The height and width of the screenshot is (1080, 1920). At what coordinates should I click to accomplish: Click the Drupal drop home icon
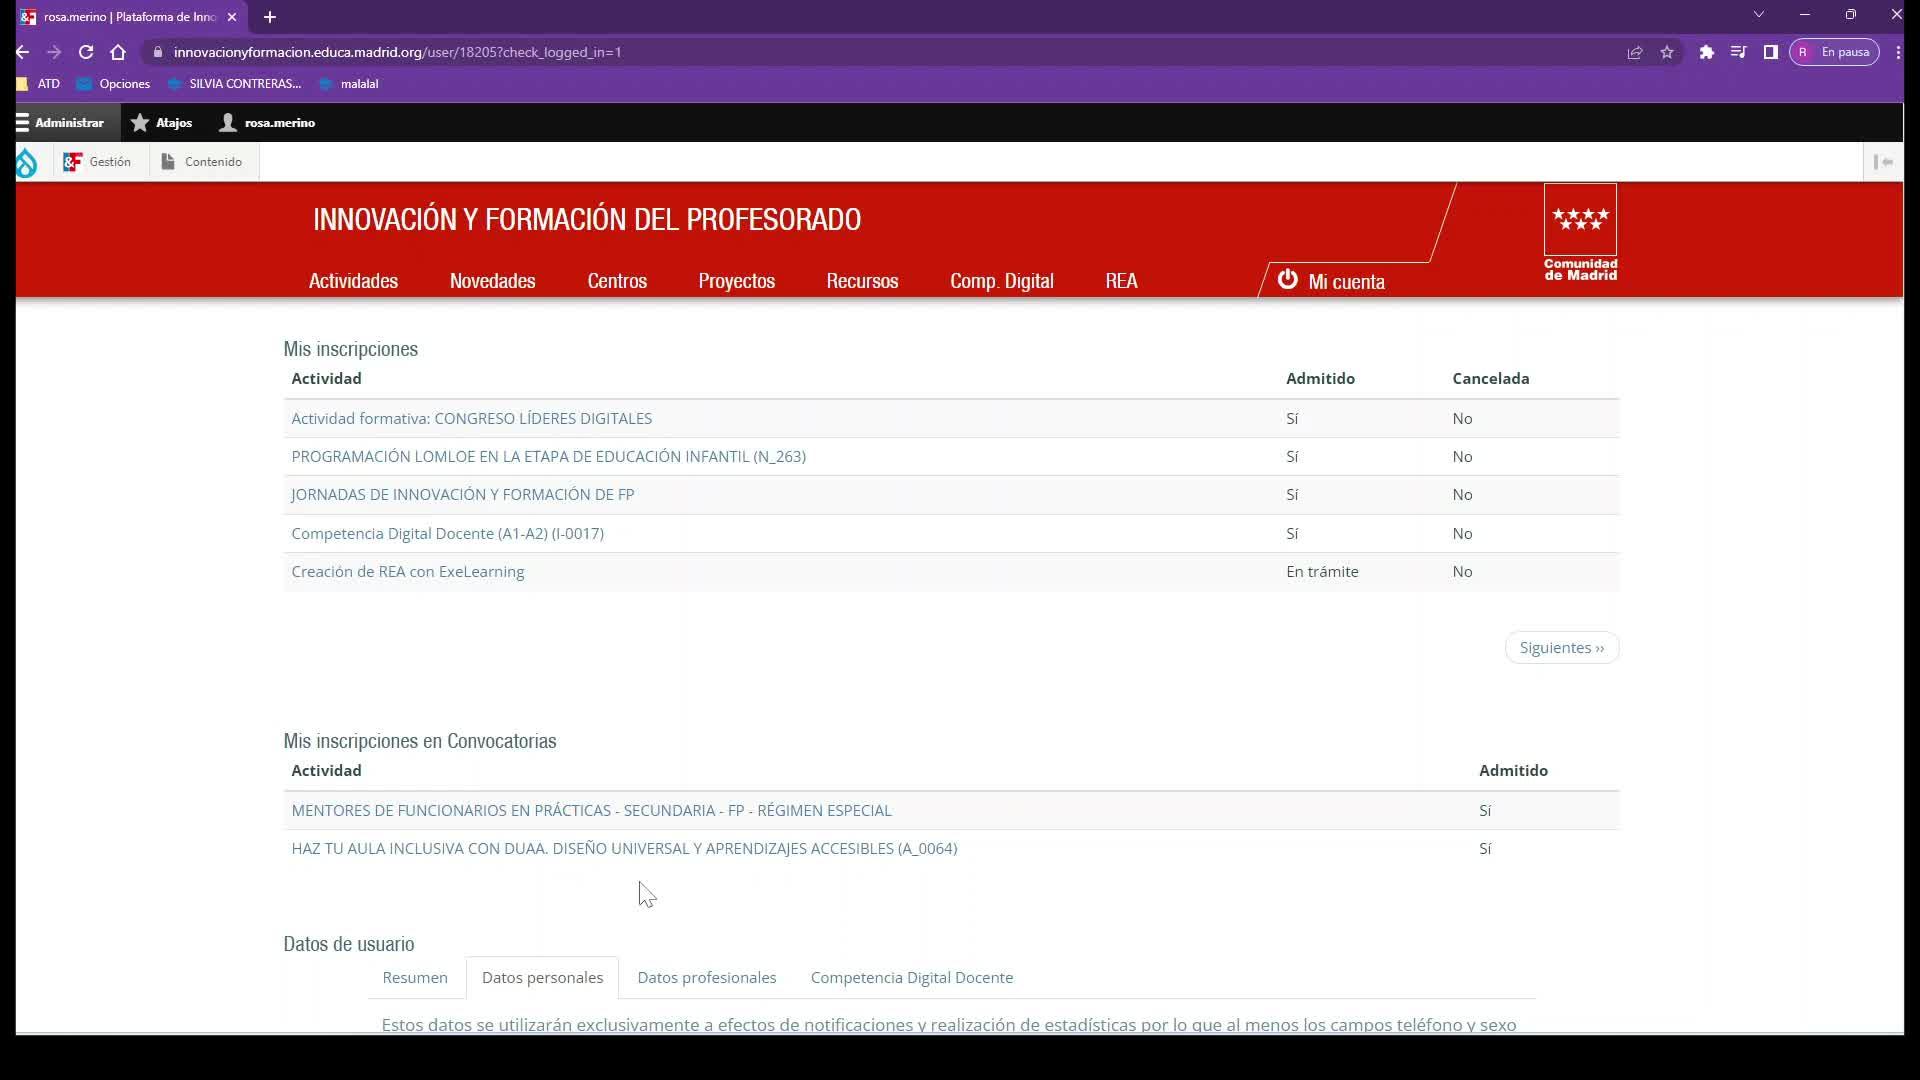tap(26, 162)
